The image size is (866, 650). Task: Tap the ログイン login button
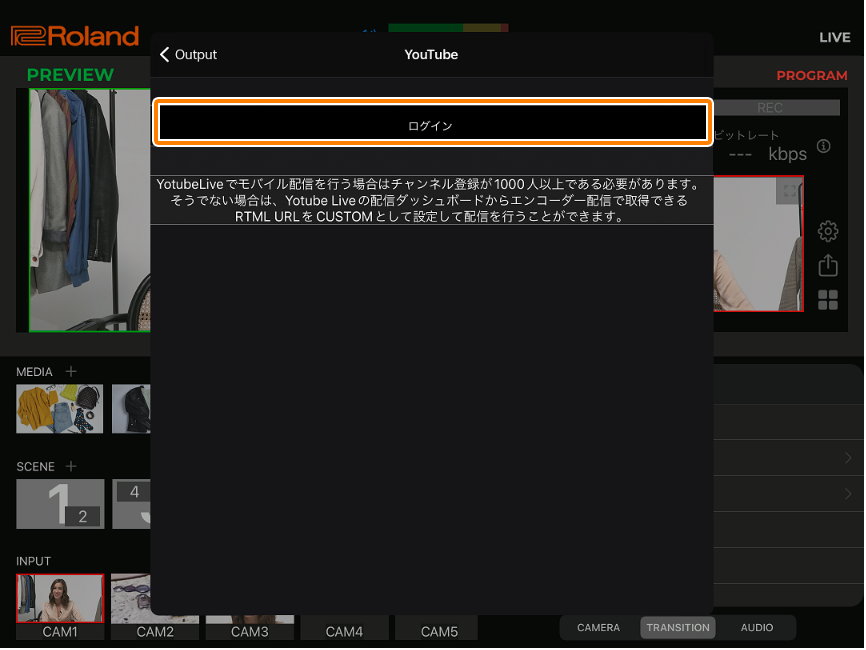pos(432,123)
